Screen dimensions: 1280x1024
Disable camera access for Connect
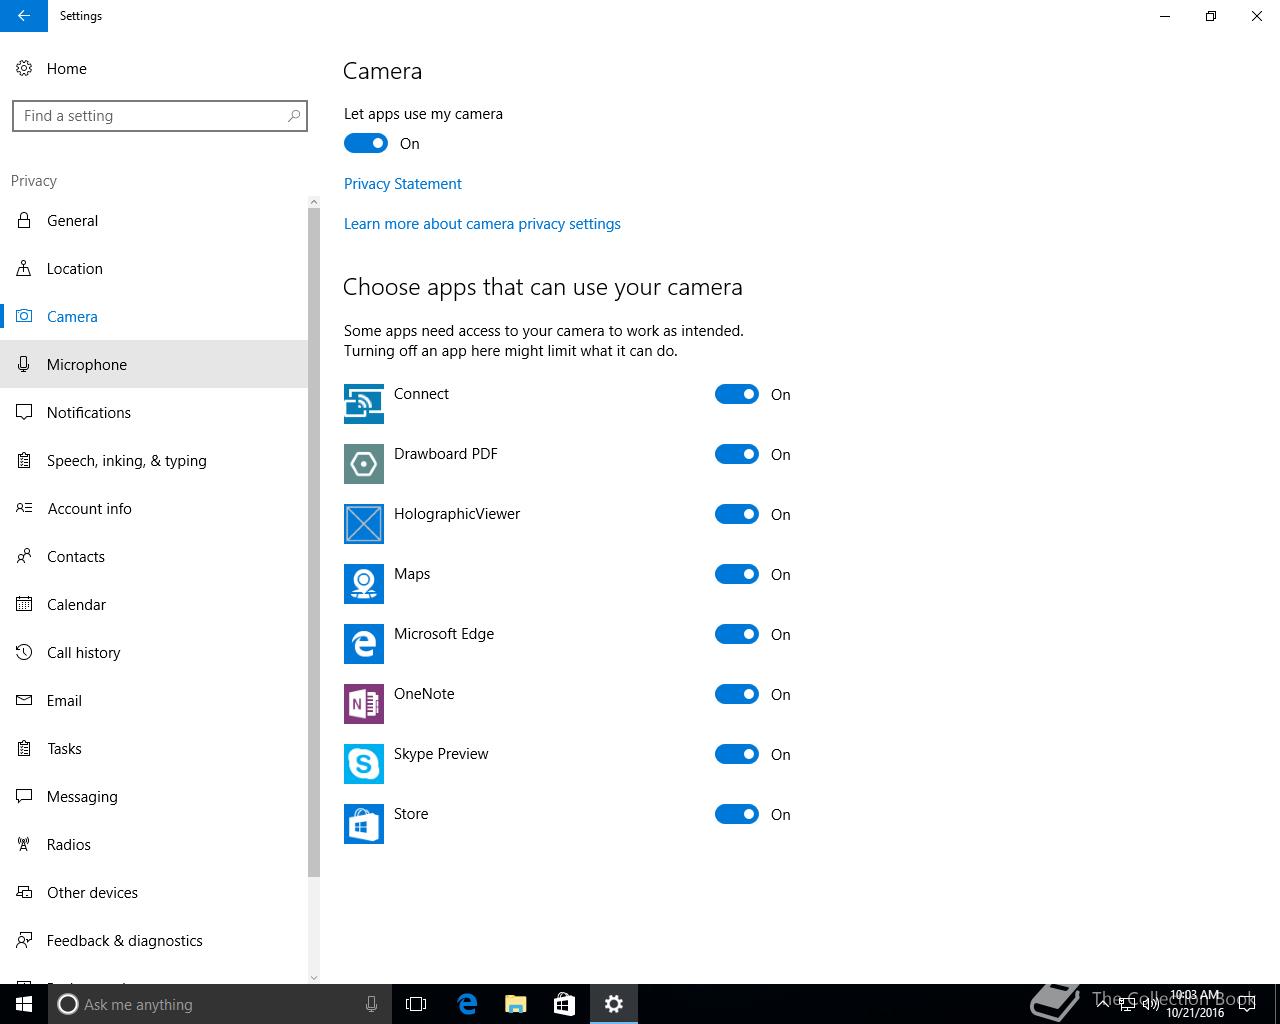click(737, 394)
